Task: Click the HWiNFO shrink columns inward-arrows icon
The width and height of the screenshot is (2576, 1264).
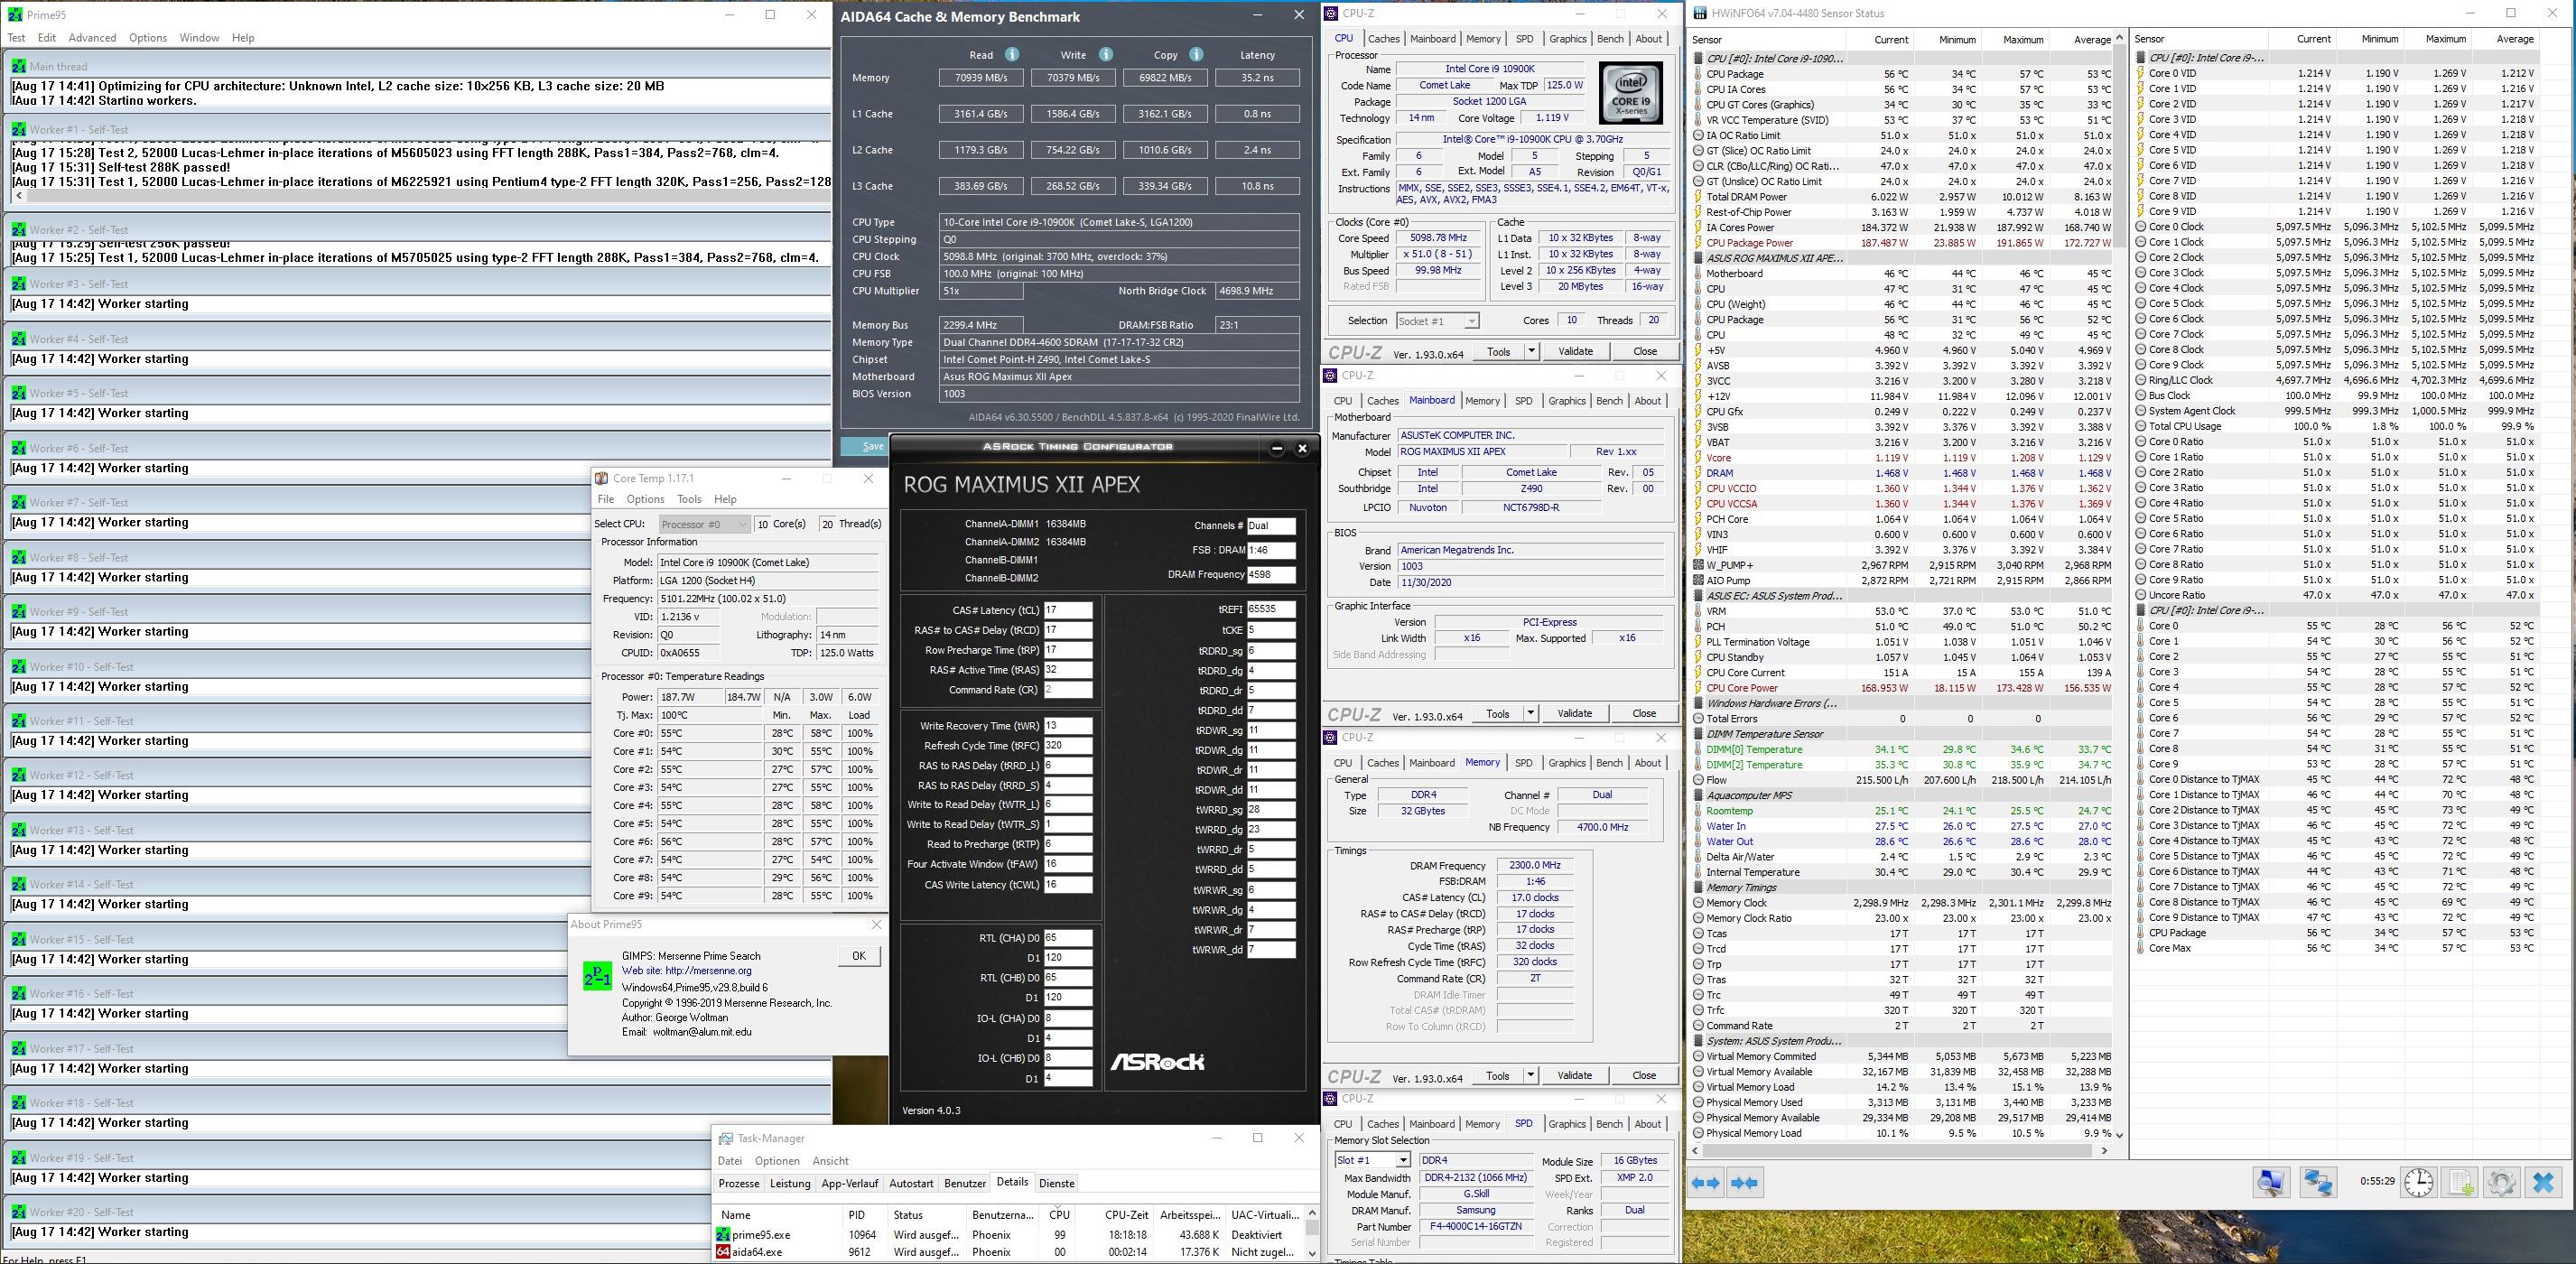Action: coord(1744,1183)
